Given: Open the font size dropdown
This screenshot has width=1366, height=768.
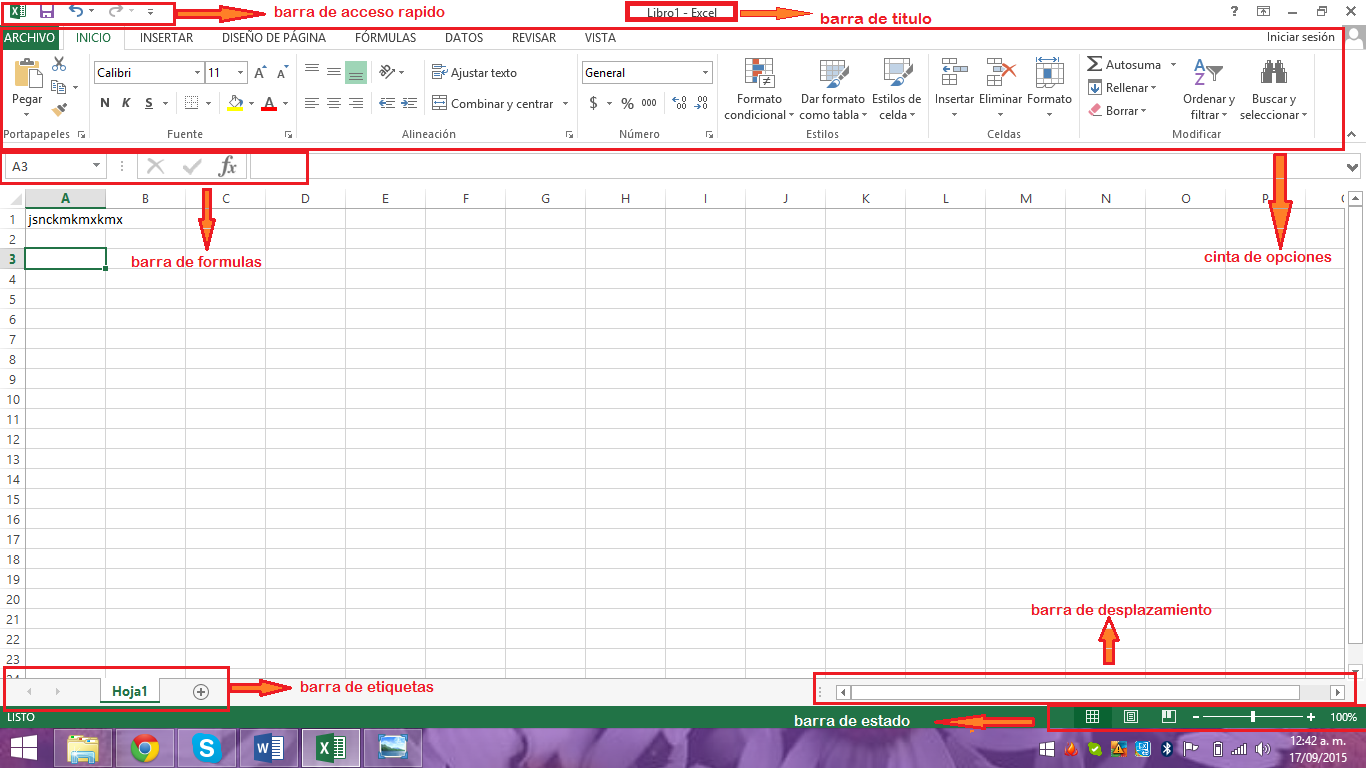Looking at the screenshot, I should click(x=239, y=72).
